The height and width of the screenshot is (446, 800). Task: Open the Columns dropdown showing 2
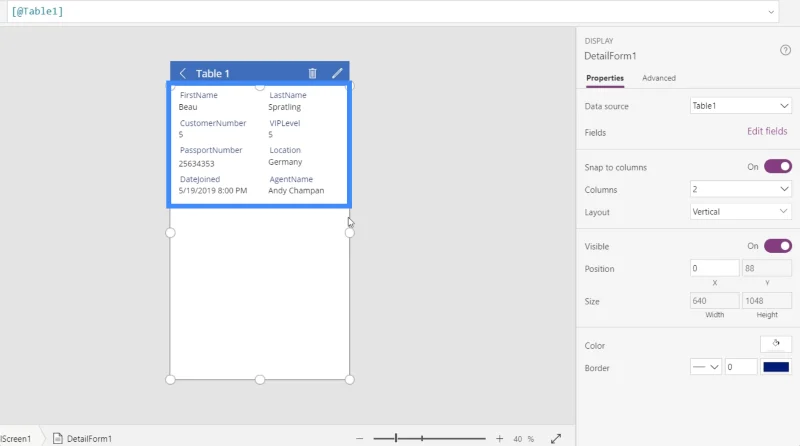[x=740, y=189]
